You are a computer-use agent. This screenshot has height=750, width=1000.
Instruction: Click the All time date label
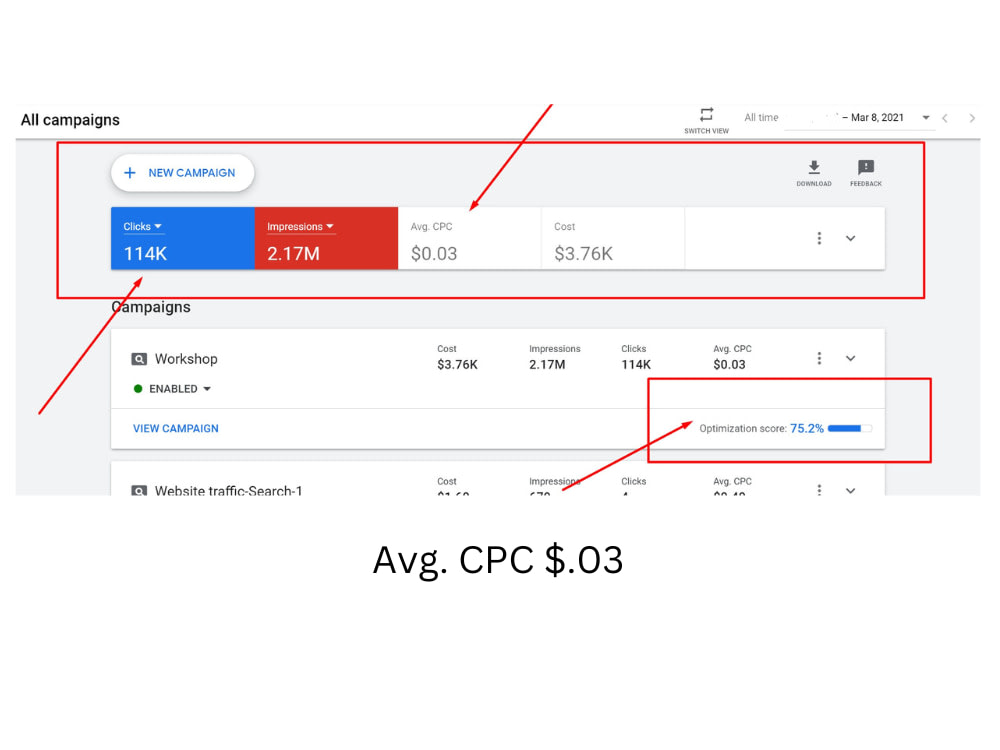click(x=761, y=117)
